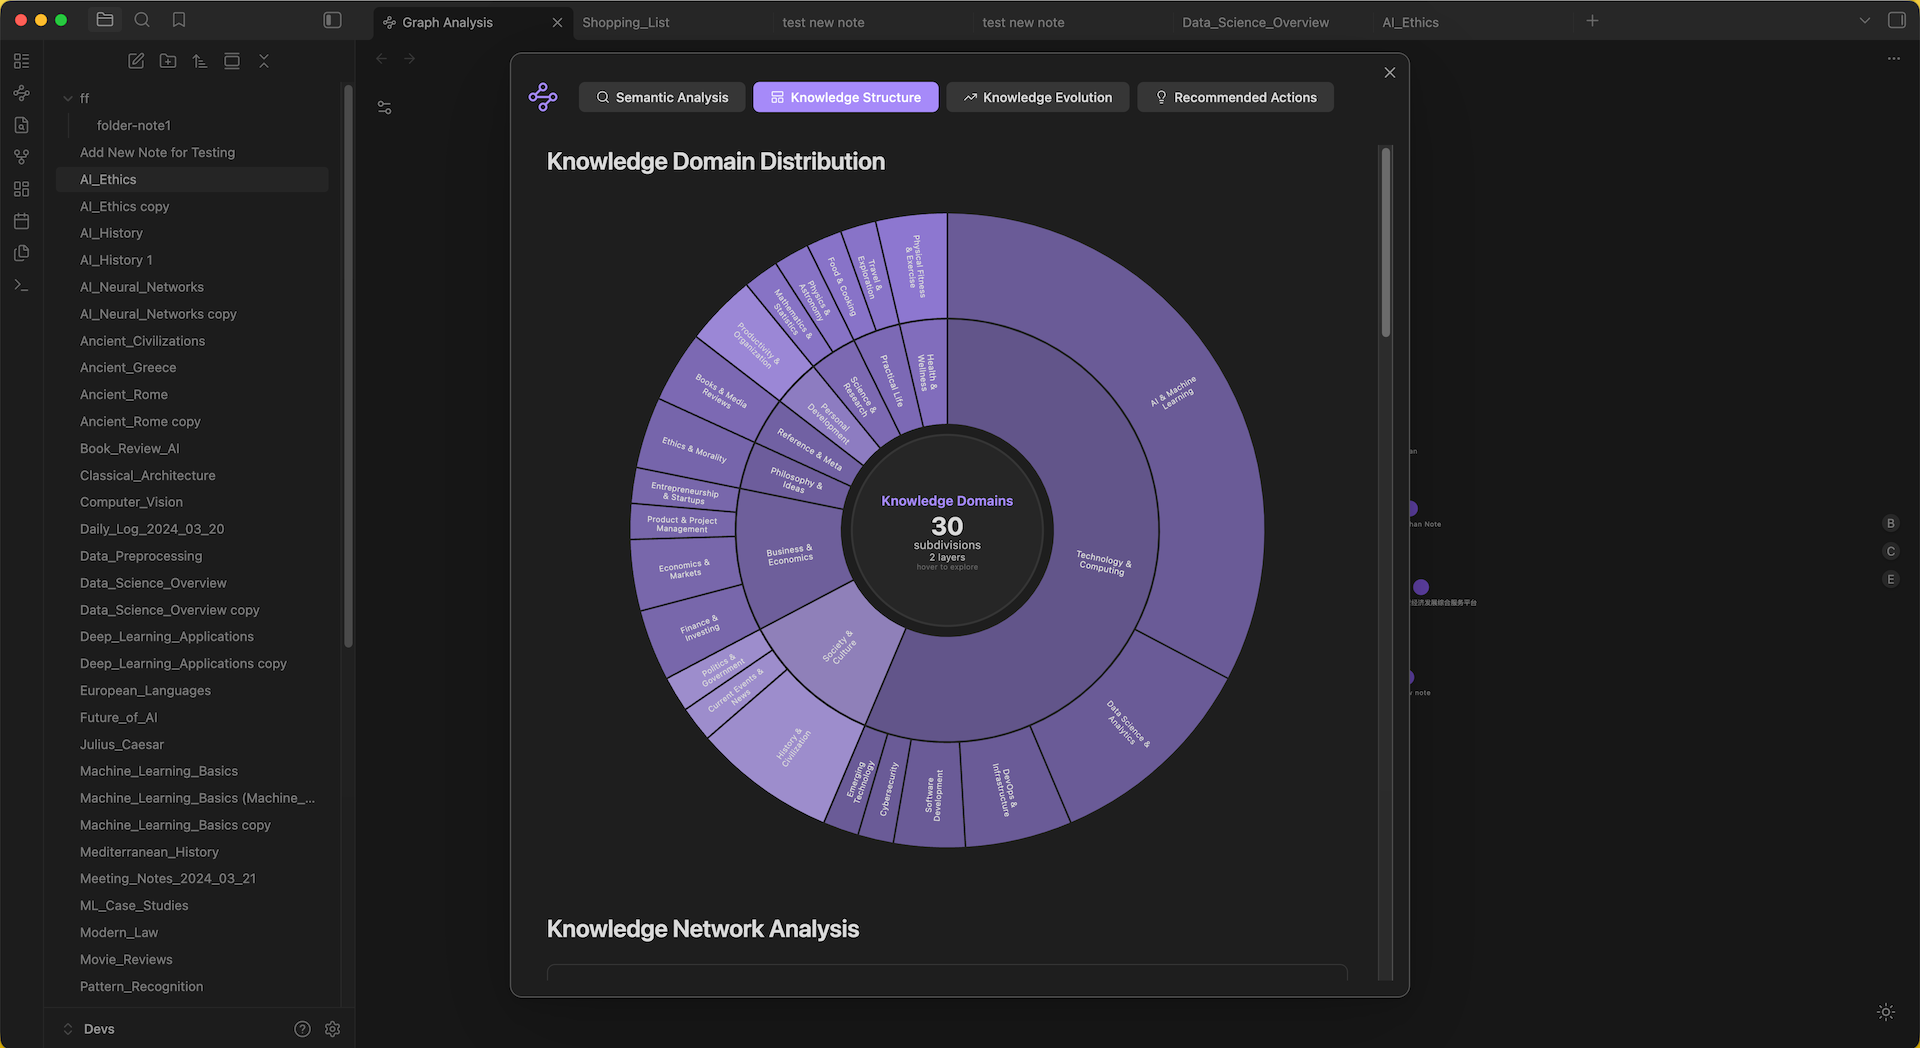Image resolution: width=1920 pixels, height=1048 pixels.
Task: Toggle the light/dark theme sun icon
Action: click(1886, 1012)
